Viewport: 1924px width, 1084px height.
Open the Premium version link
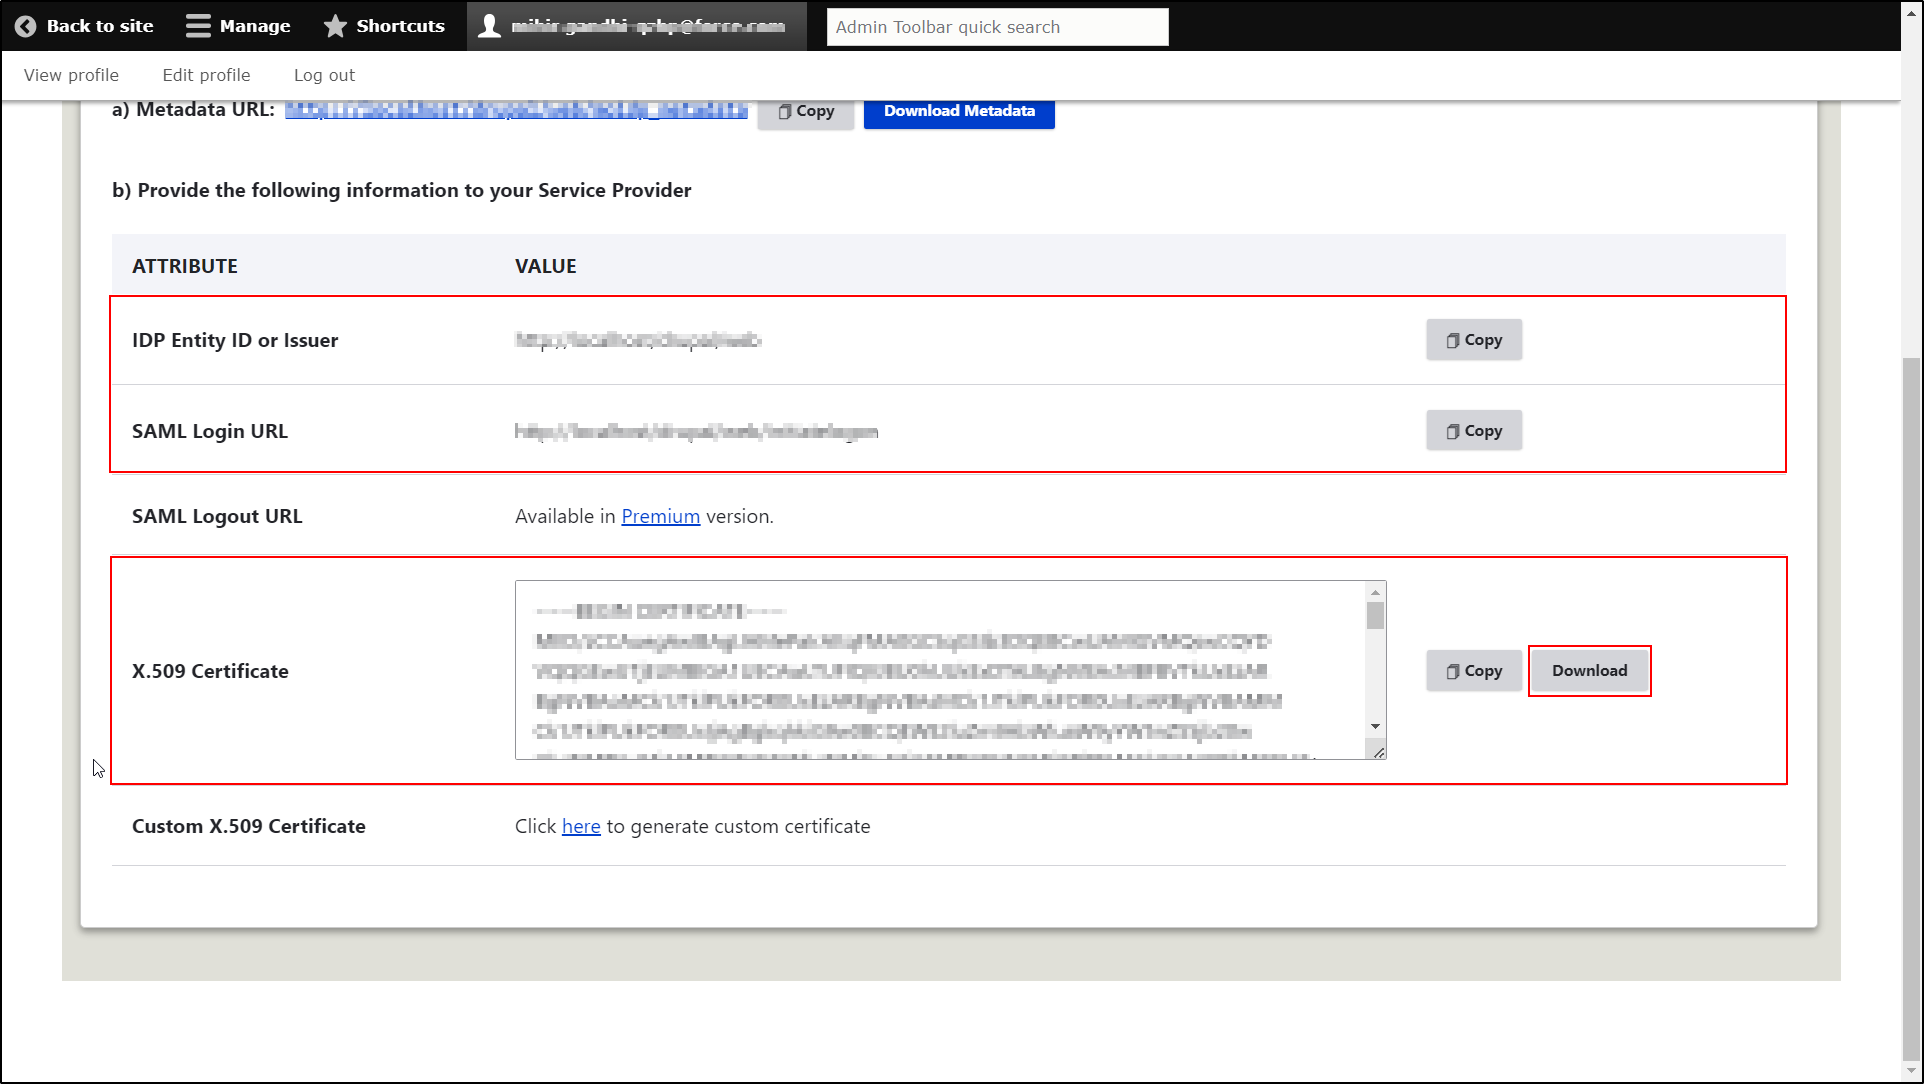(x=660, y=516)
